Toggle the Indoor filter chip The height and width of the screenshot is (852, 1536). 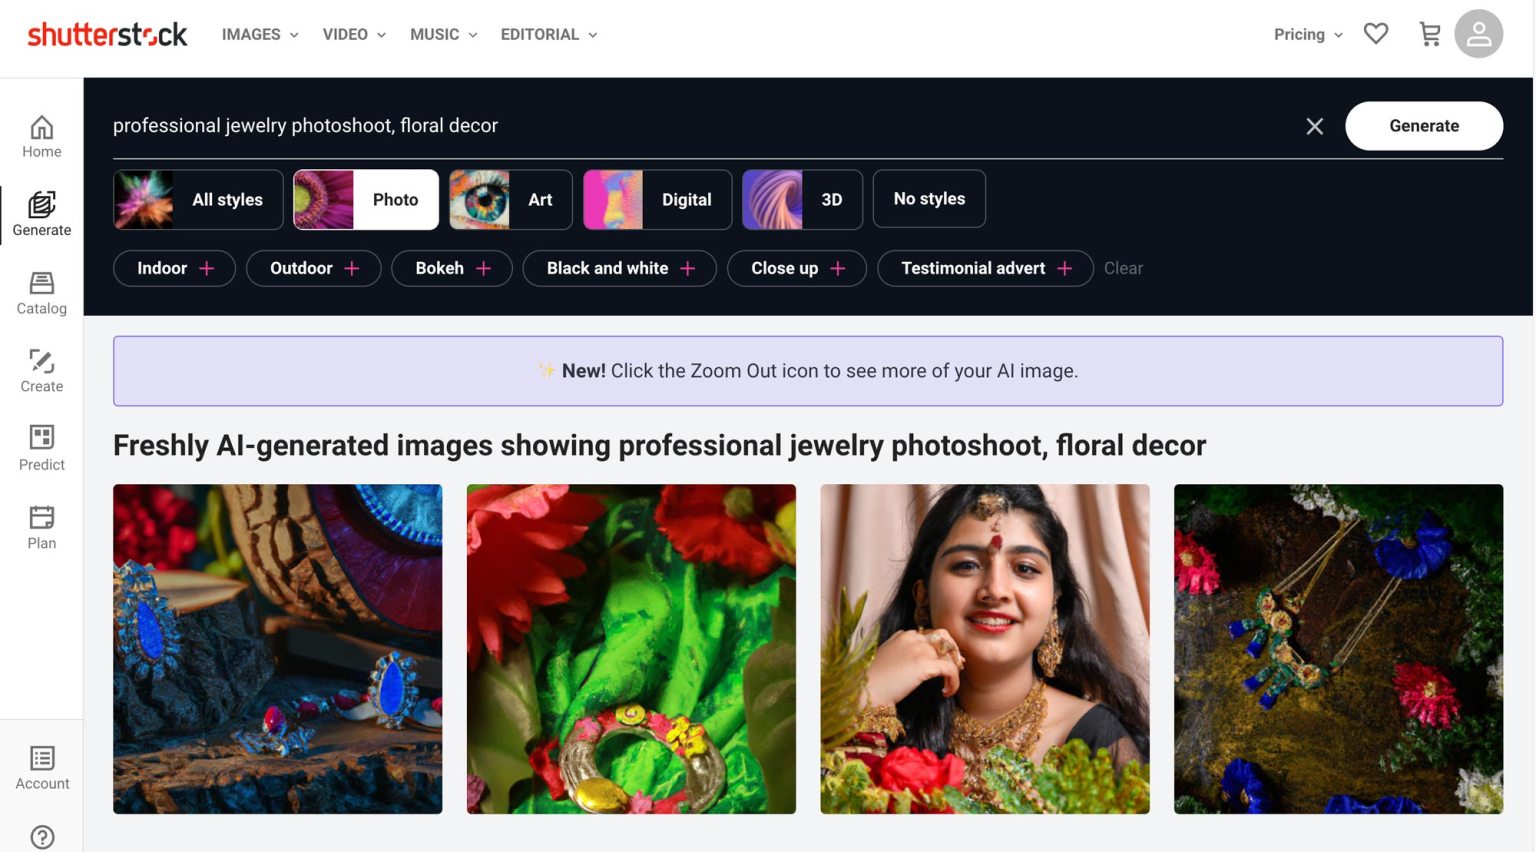coord(174,268)
